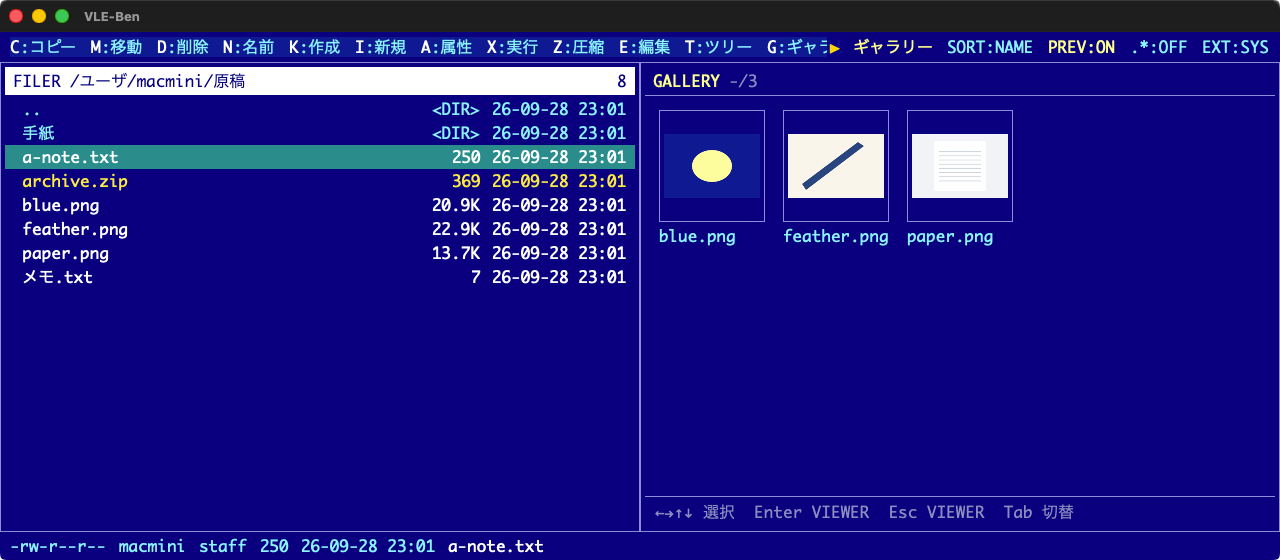Image resolution: width=1280 pixels, height=560 pixels.
Task: Click the ←→↑↓ 選択 hint
Action: tap(695, 512)
